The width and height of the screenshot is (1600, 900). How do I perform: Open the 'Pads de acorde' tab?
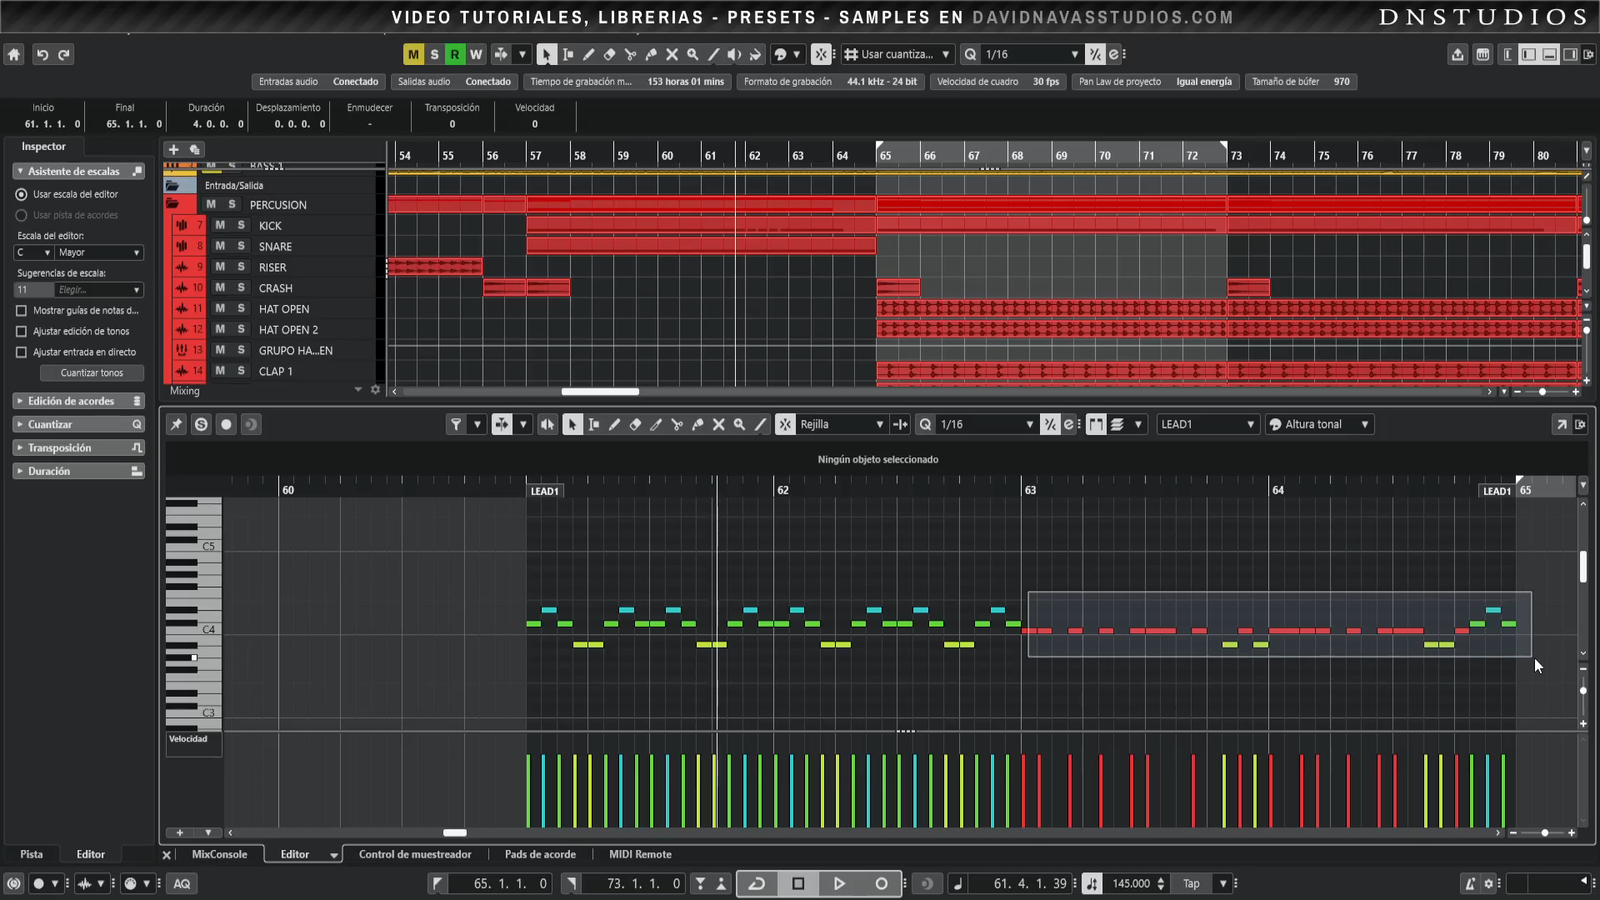540,855
